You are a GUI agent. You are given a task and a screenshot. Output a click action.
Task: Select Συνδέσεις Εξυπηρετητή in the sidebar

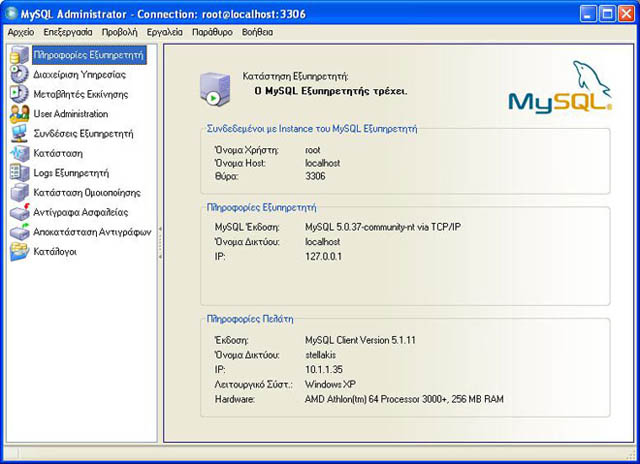pyautogui.click(x=83, y=133)
